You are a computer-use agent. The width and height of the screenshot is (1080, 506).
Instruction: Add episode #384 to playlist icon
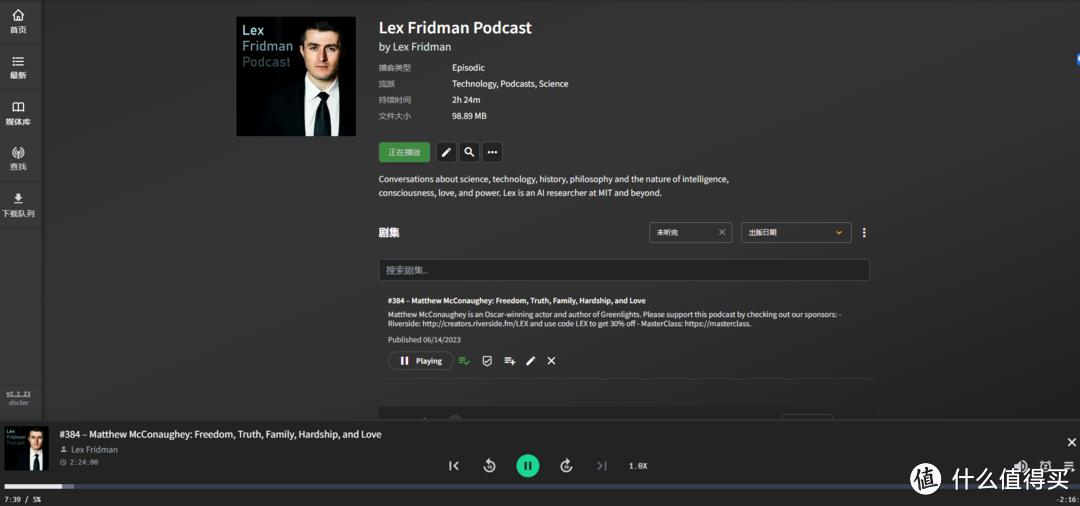[x=509, y=361]
